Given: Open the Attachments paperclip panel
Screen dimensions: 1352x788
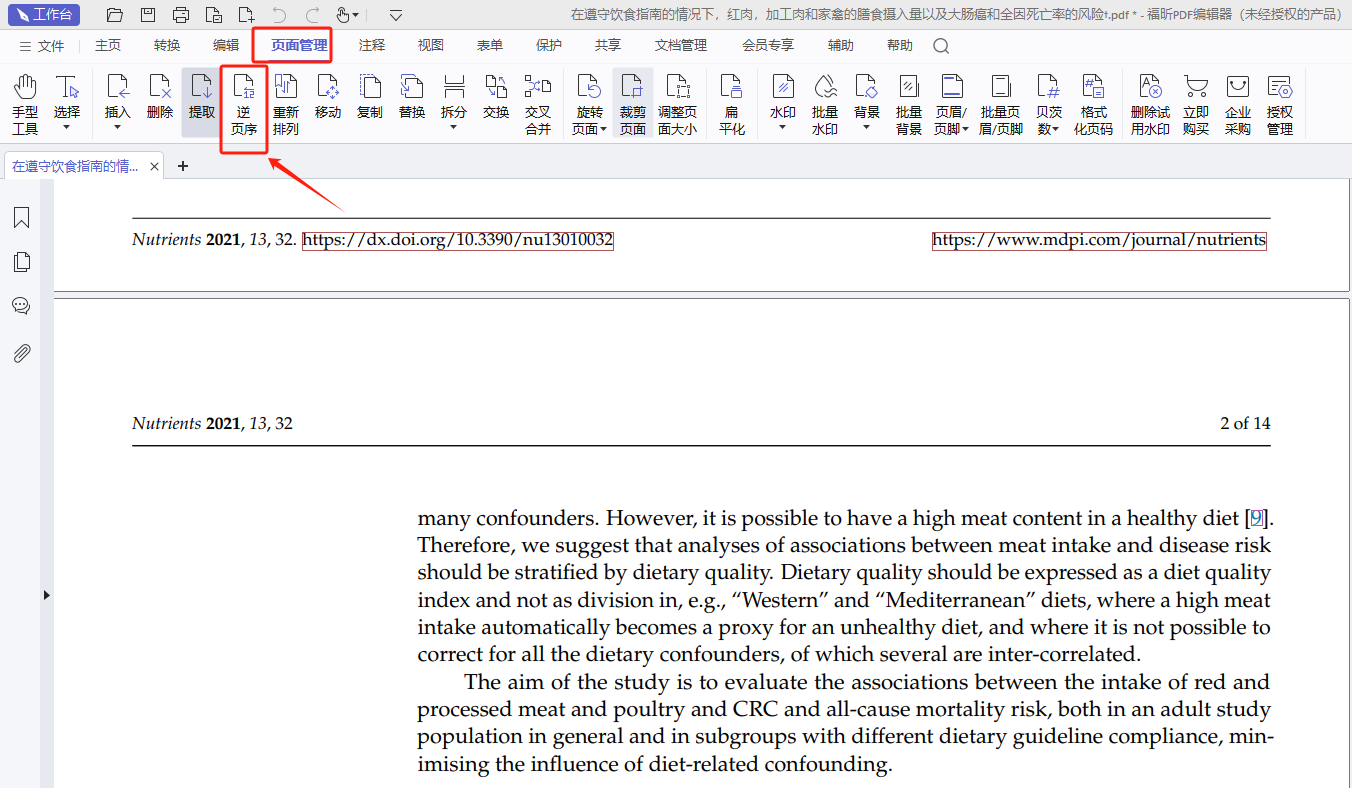Looking at the screenshot, I should (21, 353).
